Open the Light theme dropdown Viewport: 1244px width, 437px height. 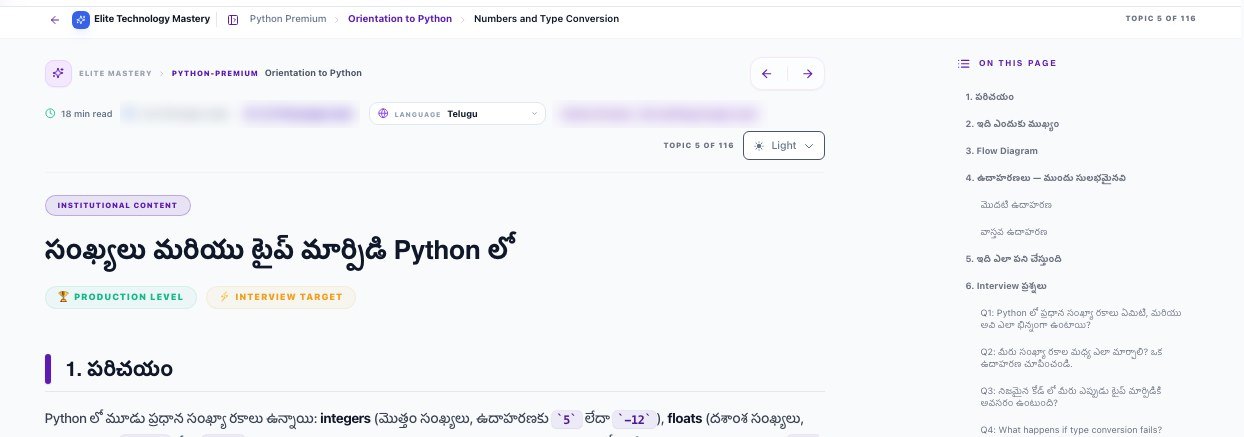coord(784,145)
